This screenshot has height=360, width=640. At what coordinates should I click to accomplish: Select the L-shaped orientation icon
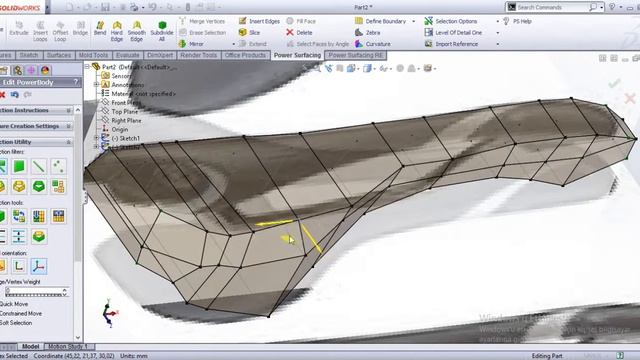19,266
